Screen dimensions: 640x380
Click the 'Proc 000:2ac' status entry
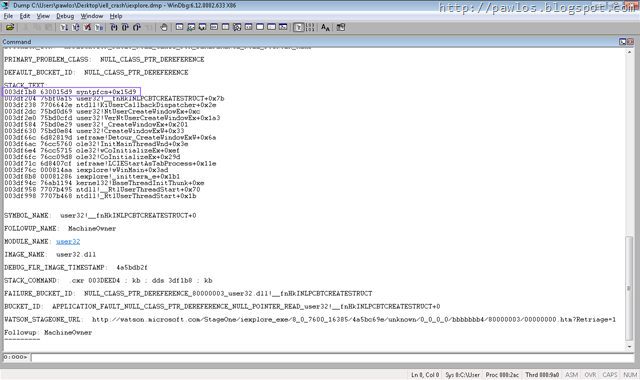(502, 375)
